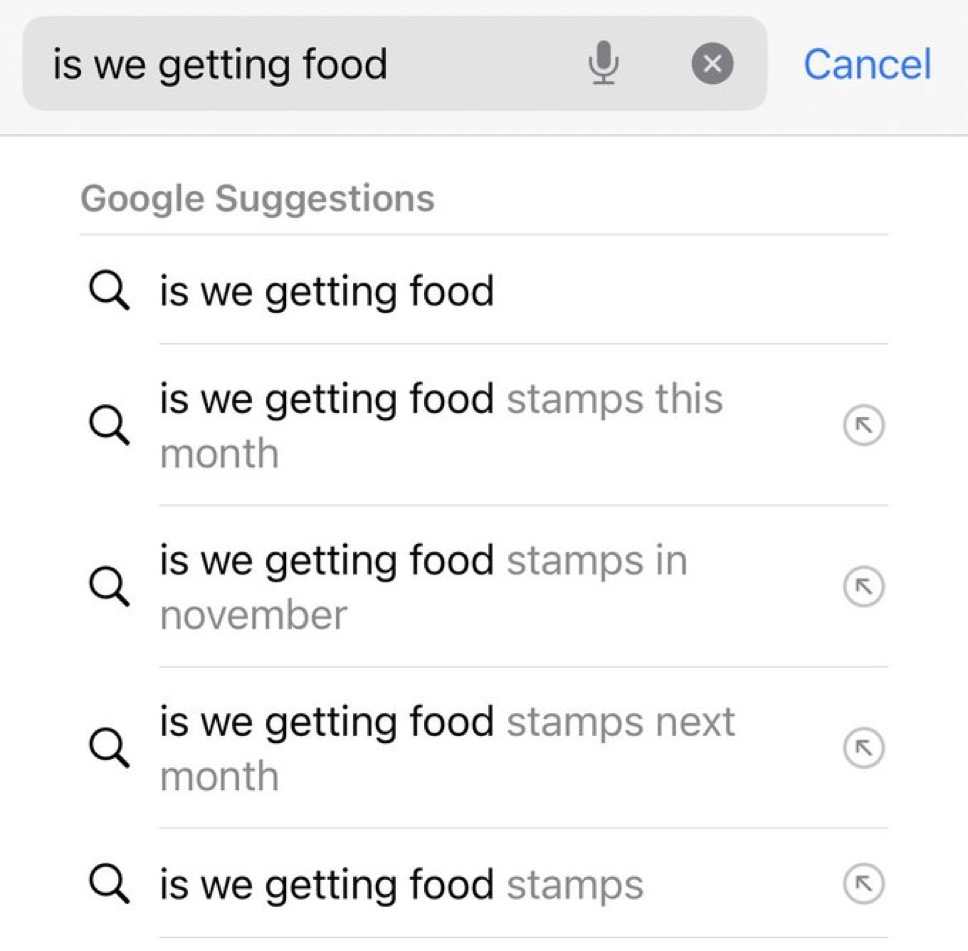Open the 'food stamps next month' suggestion
This screenshot has height=951, width=968.
tap(446, 748)
